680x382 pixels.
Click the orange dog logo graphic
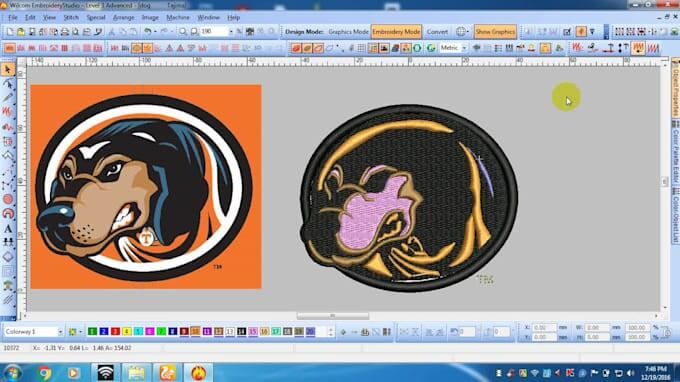pyautogui.click(x=146, y=187)
